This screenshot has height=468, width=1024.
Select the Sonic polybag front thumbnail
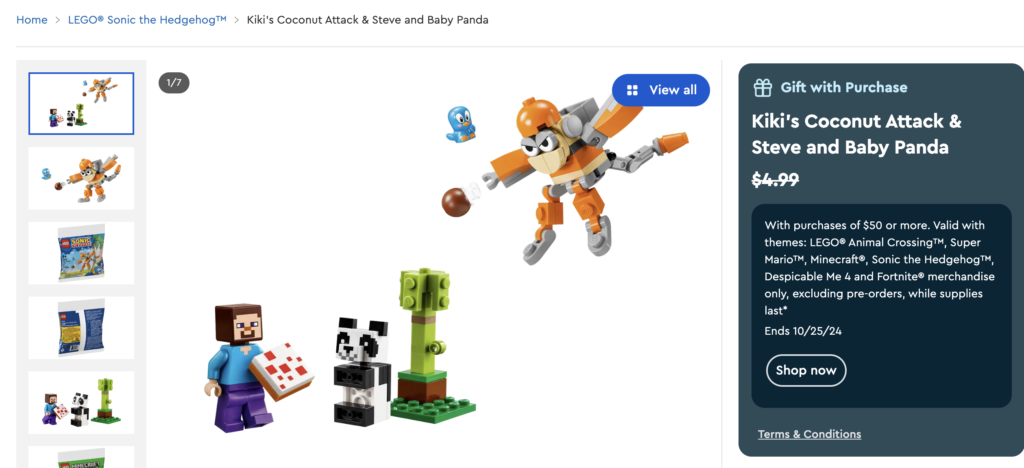click(81, 253)
